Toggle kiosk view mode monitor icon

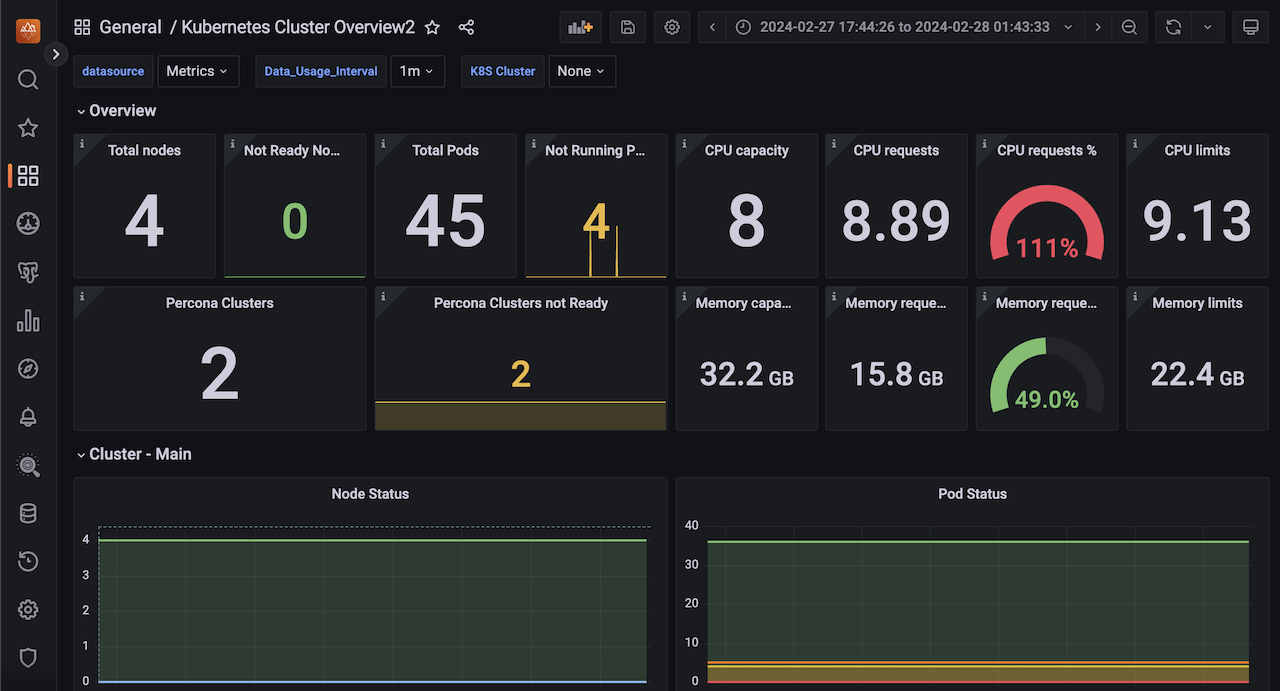pyautogui.click(x=1250, y=27)
